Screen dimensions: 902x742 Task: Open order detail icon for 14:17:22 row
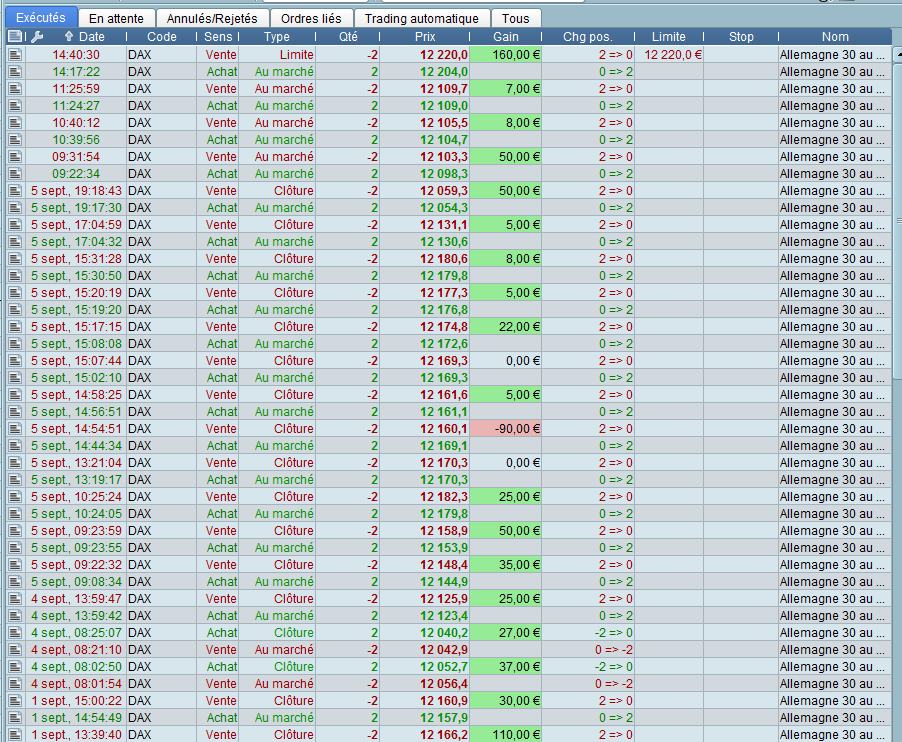coord(16,72)
